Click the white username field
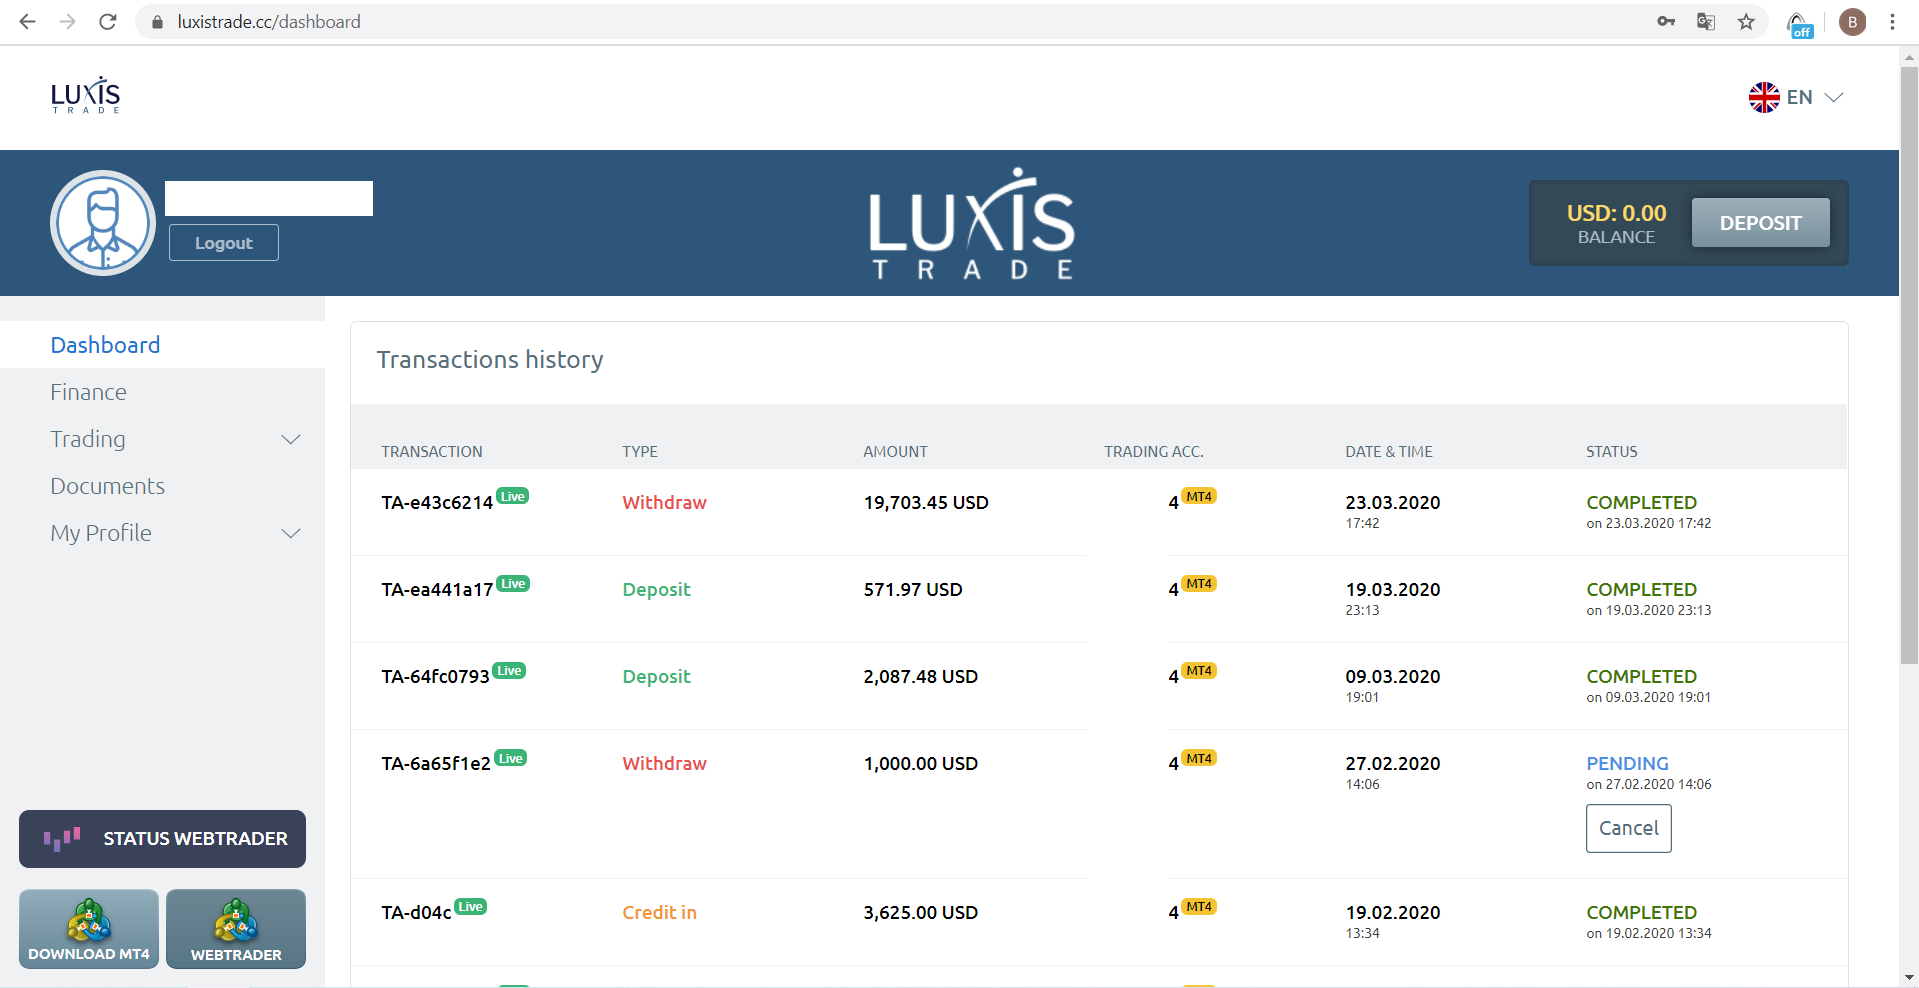 (269, 198)
